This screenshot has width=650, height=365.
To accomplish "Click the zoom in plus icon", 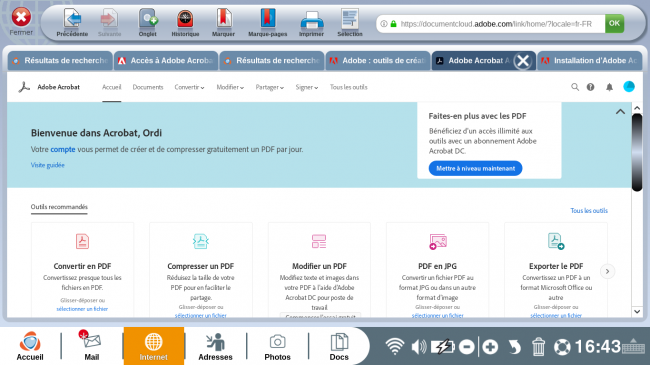I will (x=490, y=347).
